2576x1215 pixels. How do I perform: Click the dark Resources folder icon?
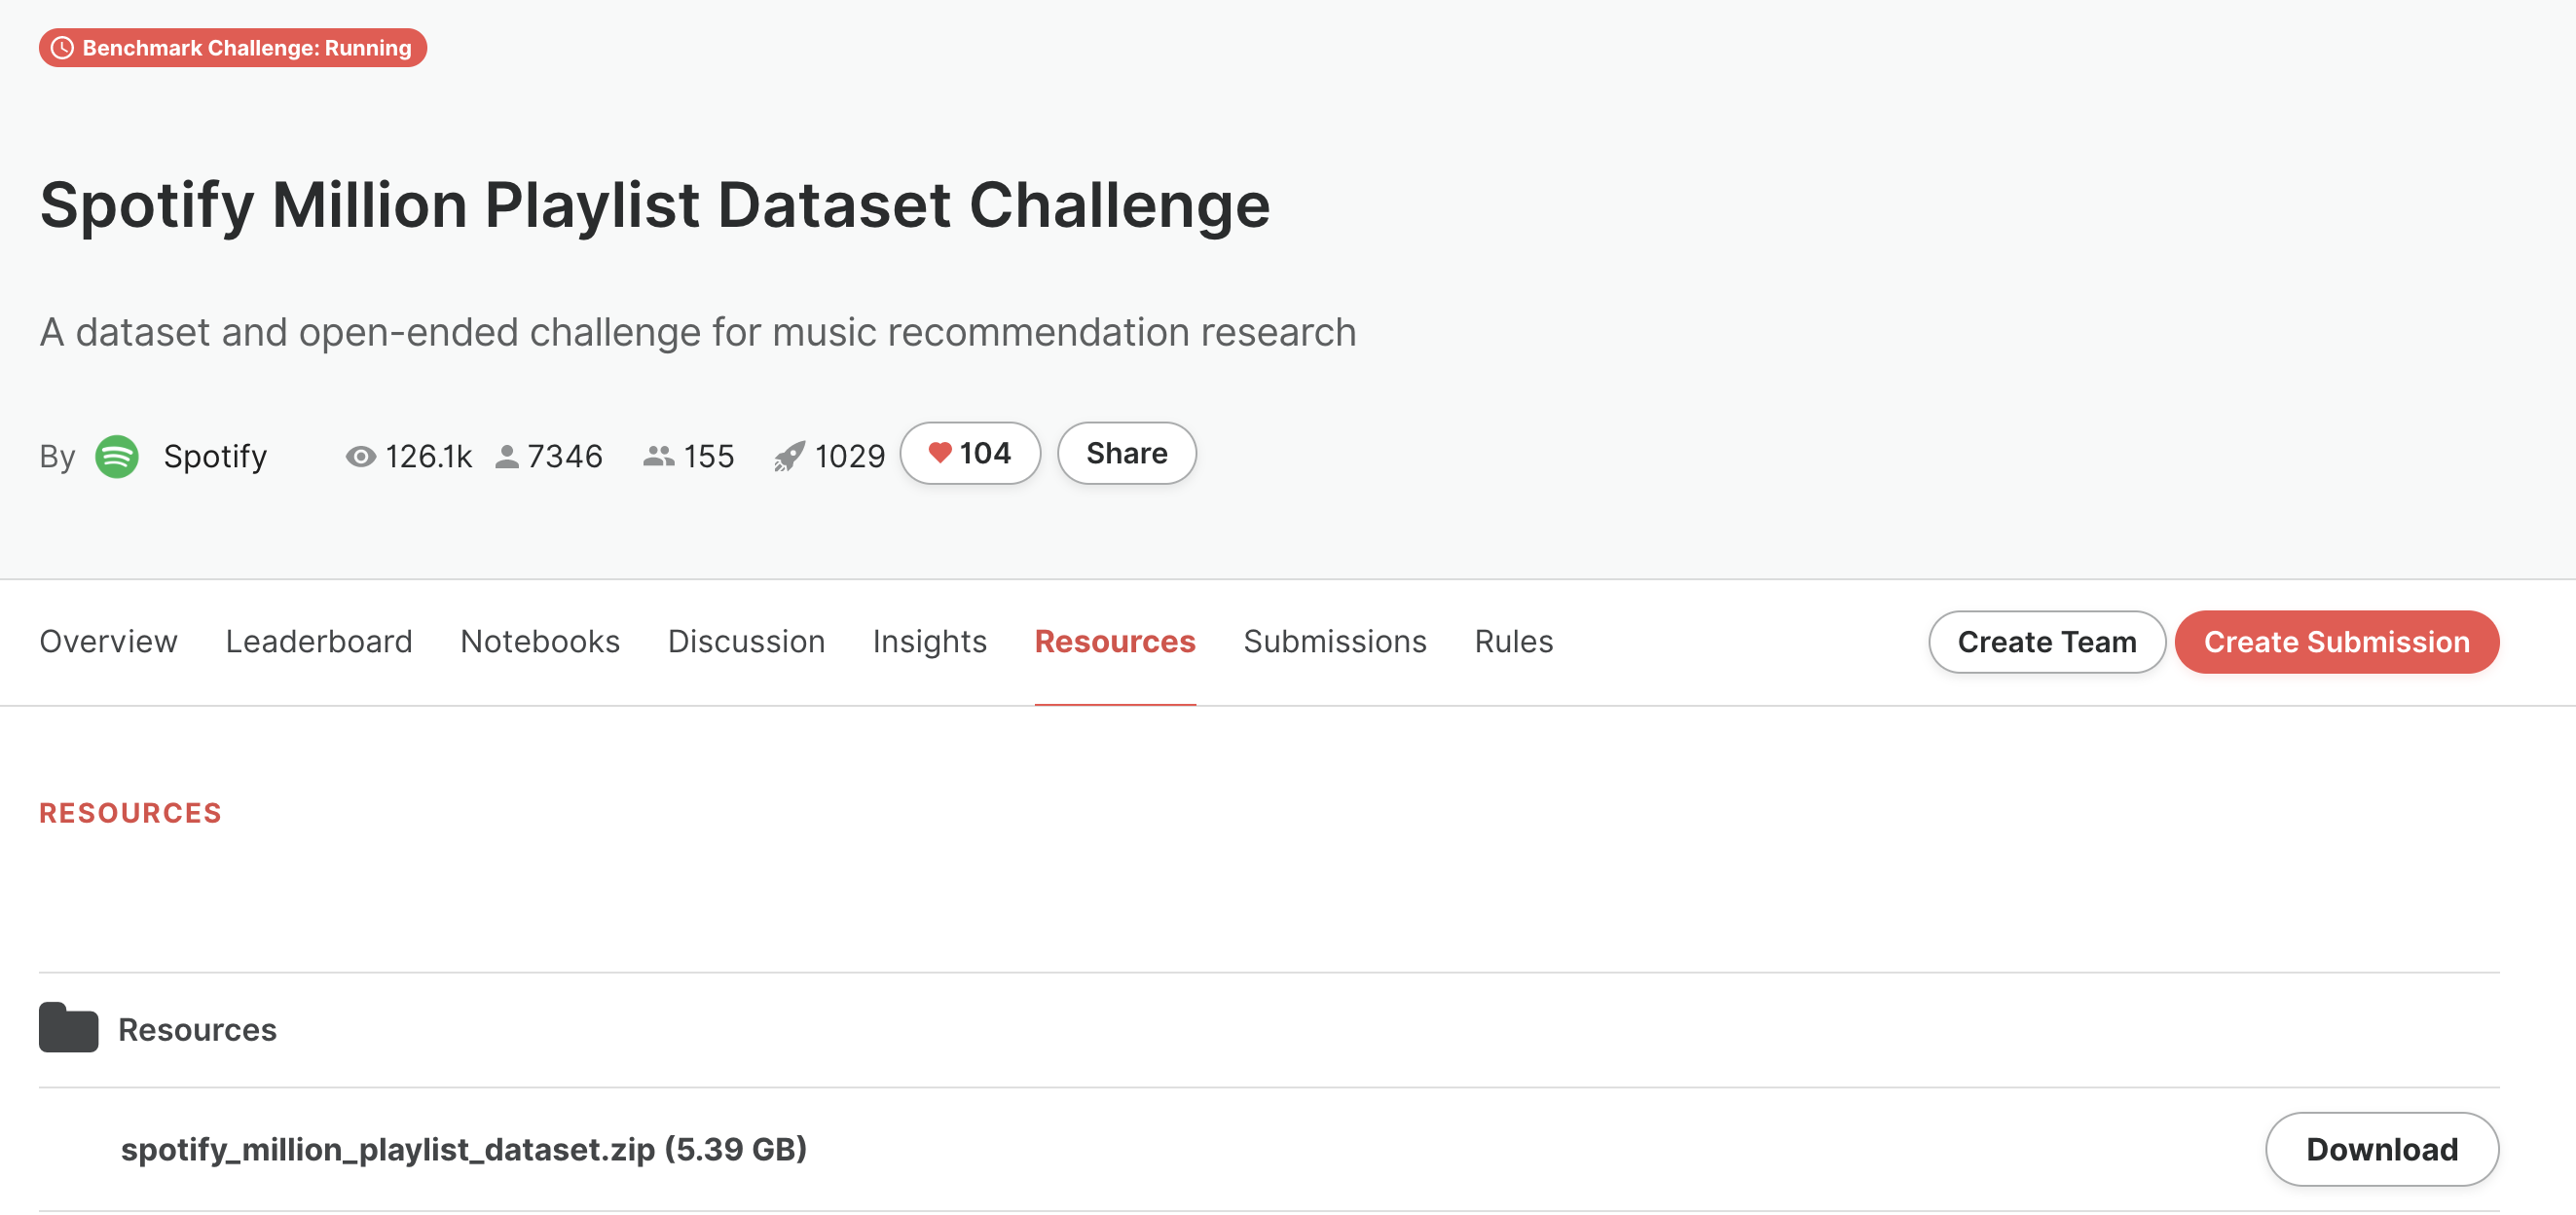pyautogui.click(x=69, y=1027)
